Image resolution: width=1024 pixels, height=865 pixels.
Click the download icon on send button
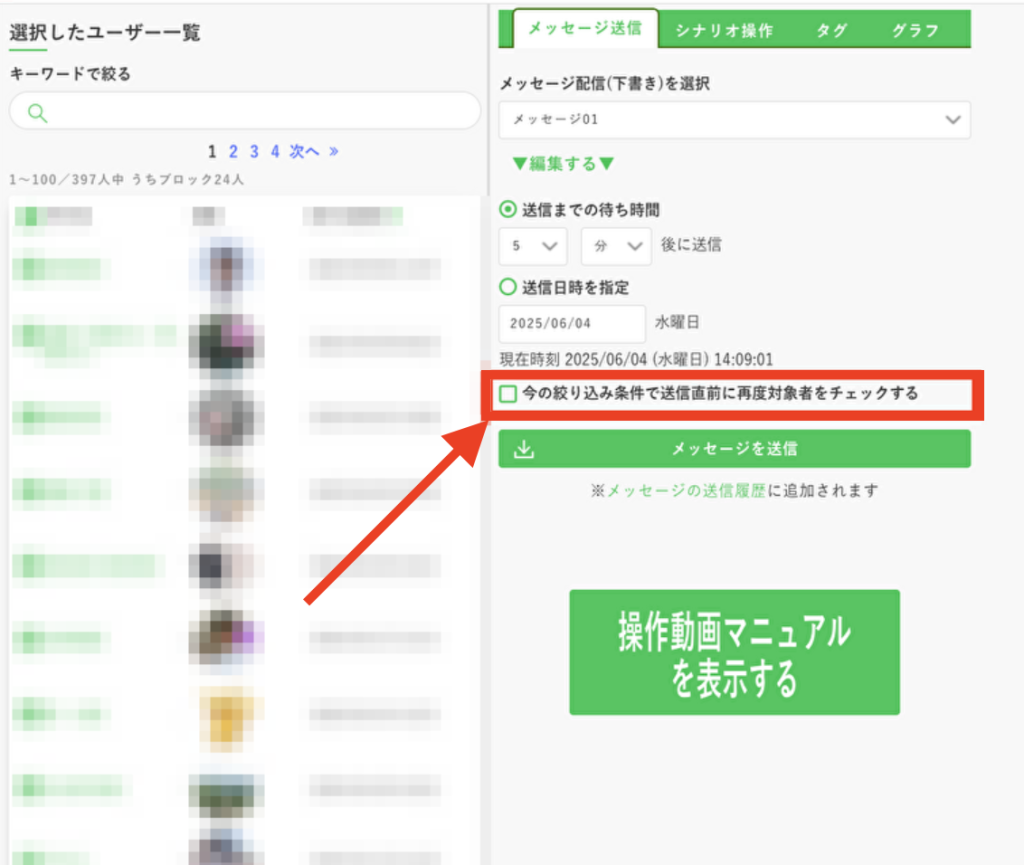[x=524, y=449]
